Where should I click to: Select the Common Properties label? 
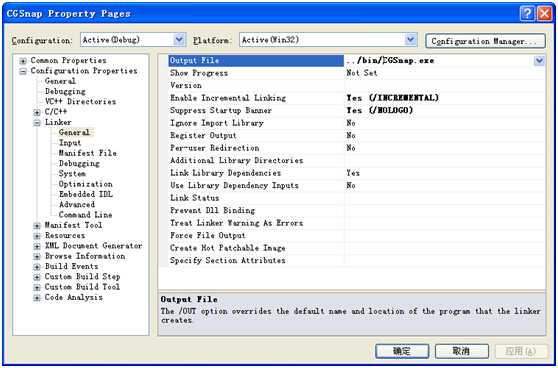[x=68, y=60]
